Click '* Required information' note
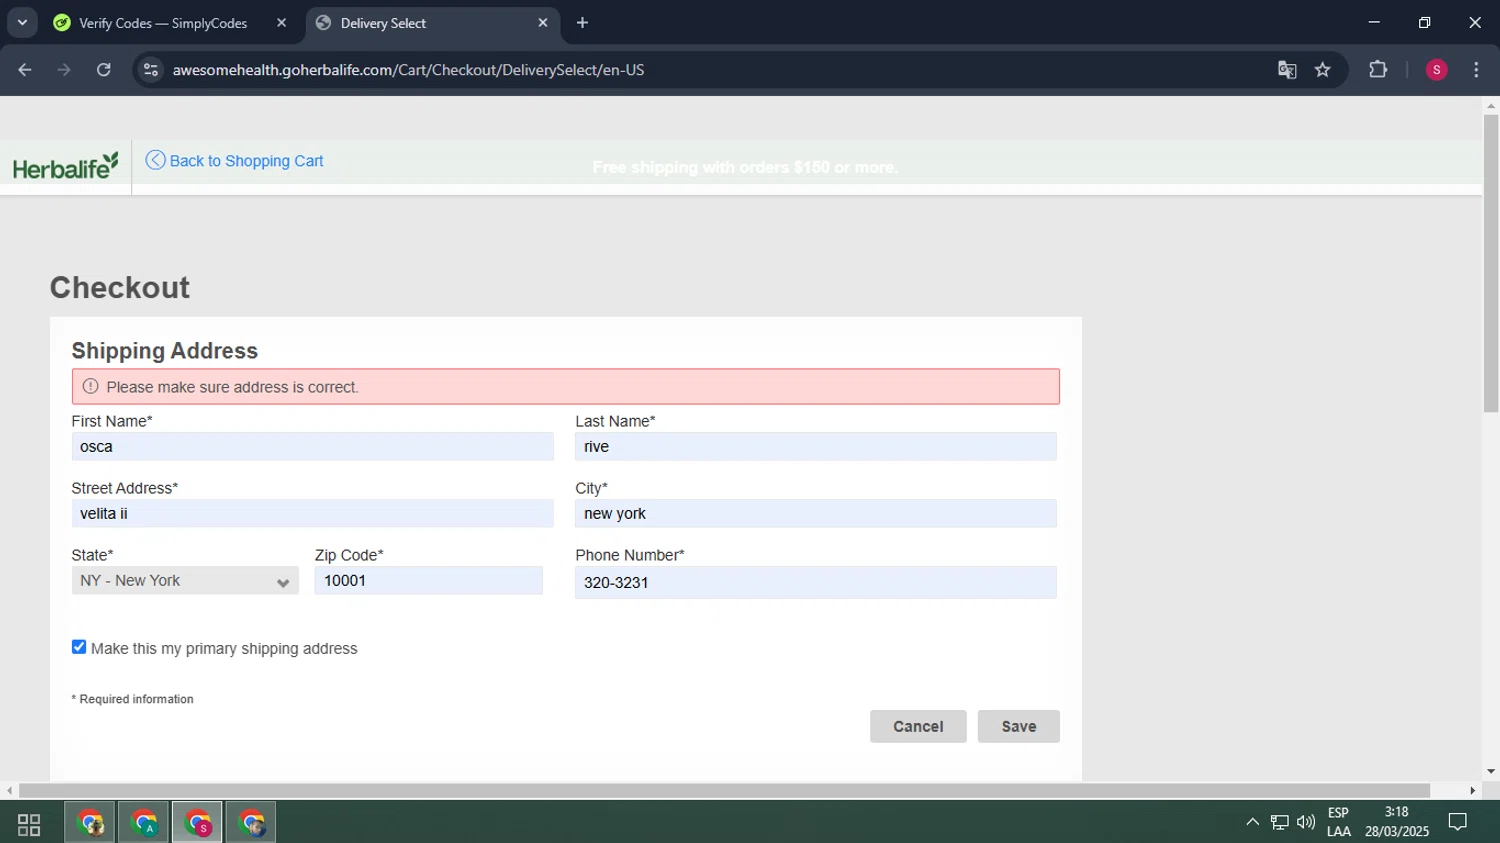1500x843 pixels. (x=133, y=699)
